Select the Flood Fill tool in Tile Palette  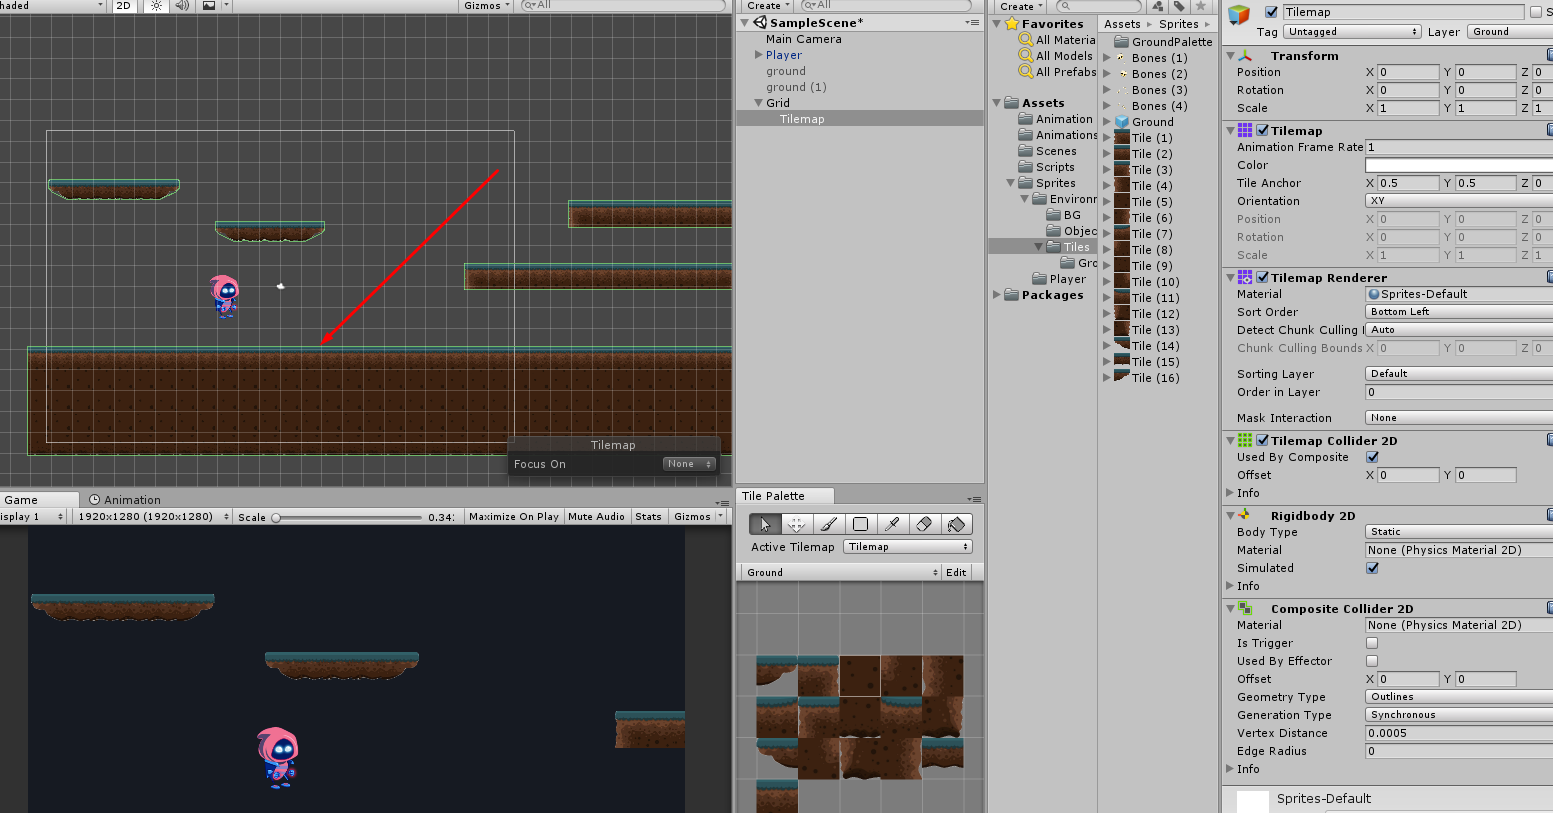[955, 524]
